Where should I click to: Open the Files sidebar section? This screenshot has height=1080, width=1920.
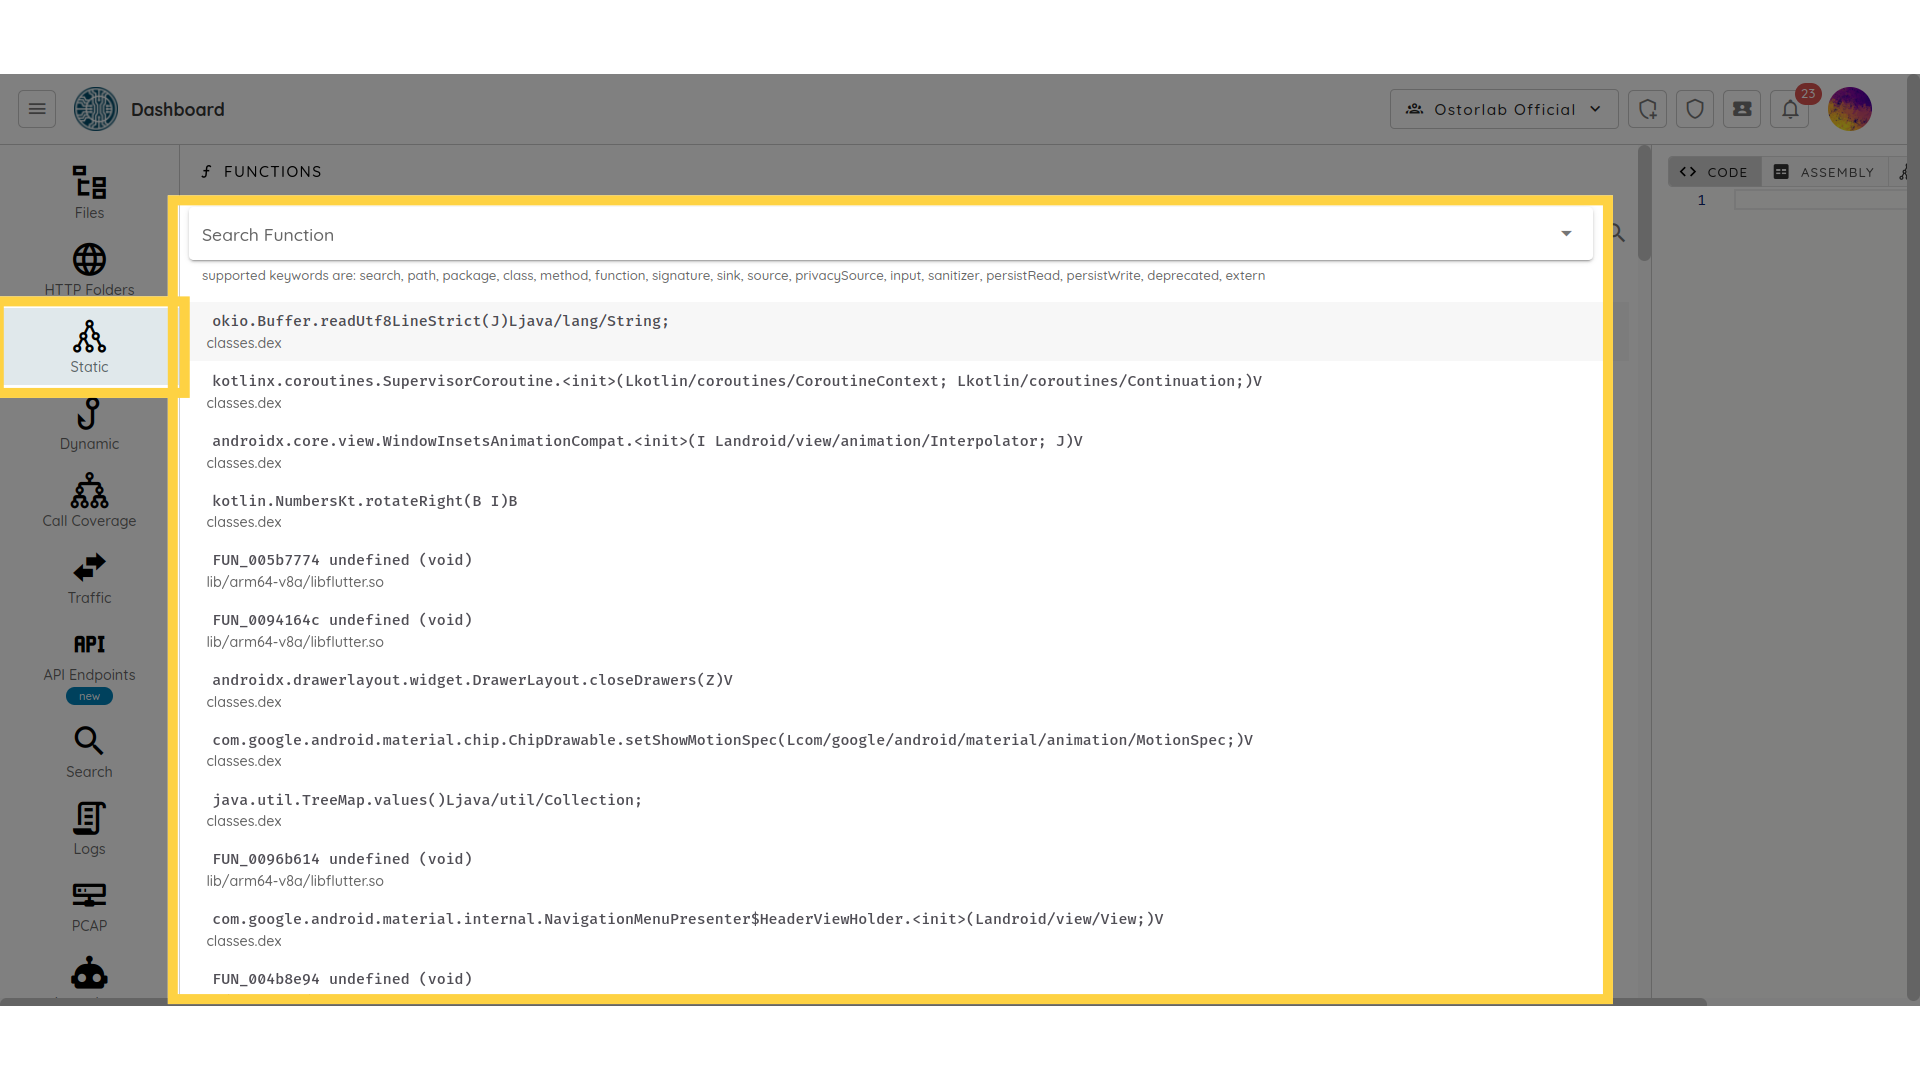89,192
